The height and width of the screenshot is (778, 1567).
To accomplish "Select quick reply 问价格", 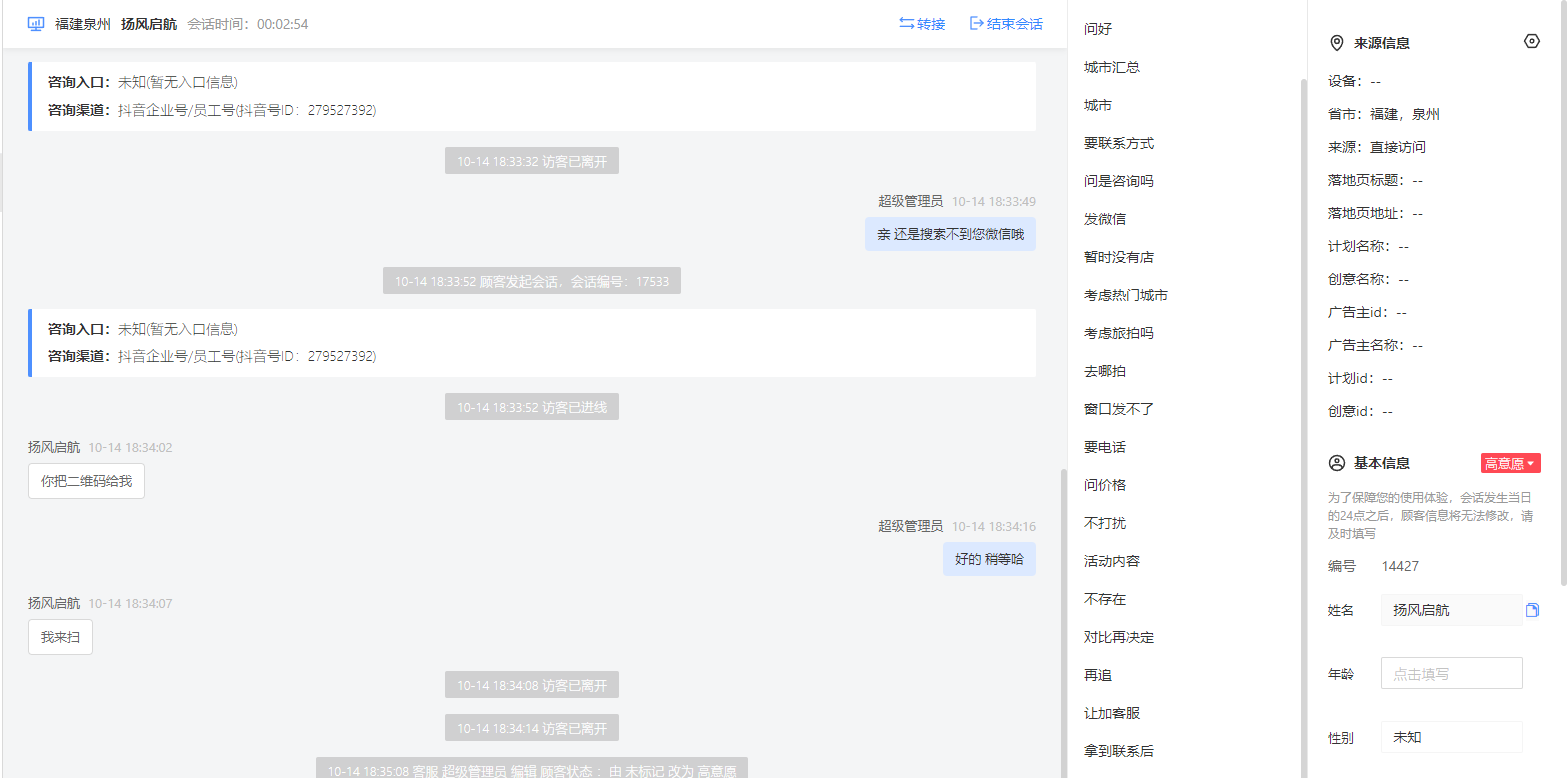I will click(1105, 485).
